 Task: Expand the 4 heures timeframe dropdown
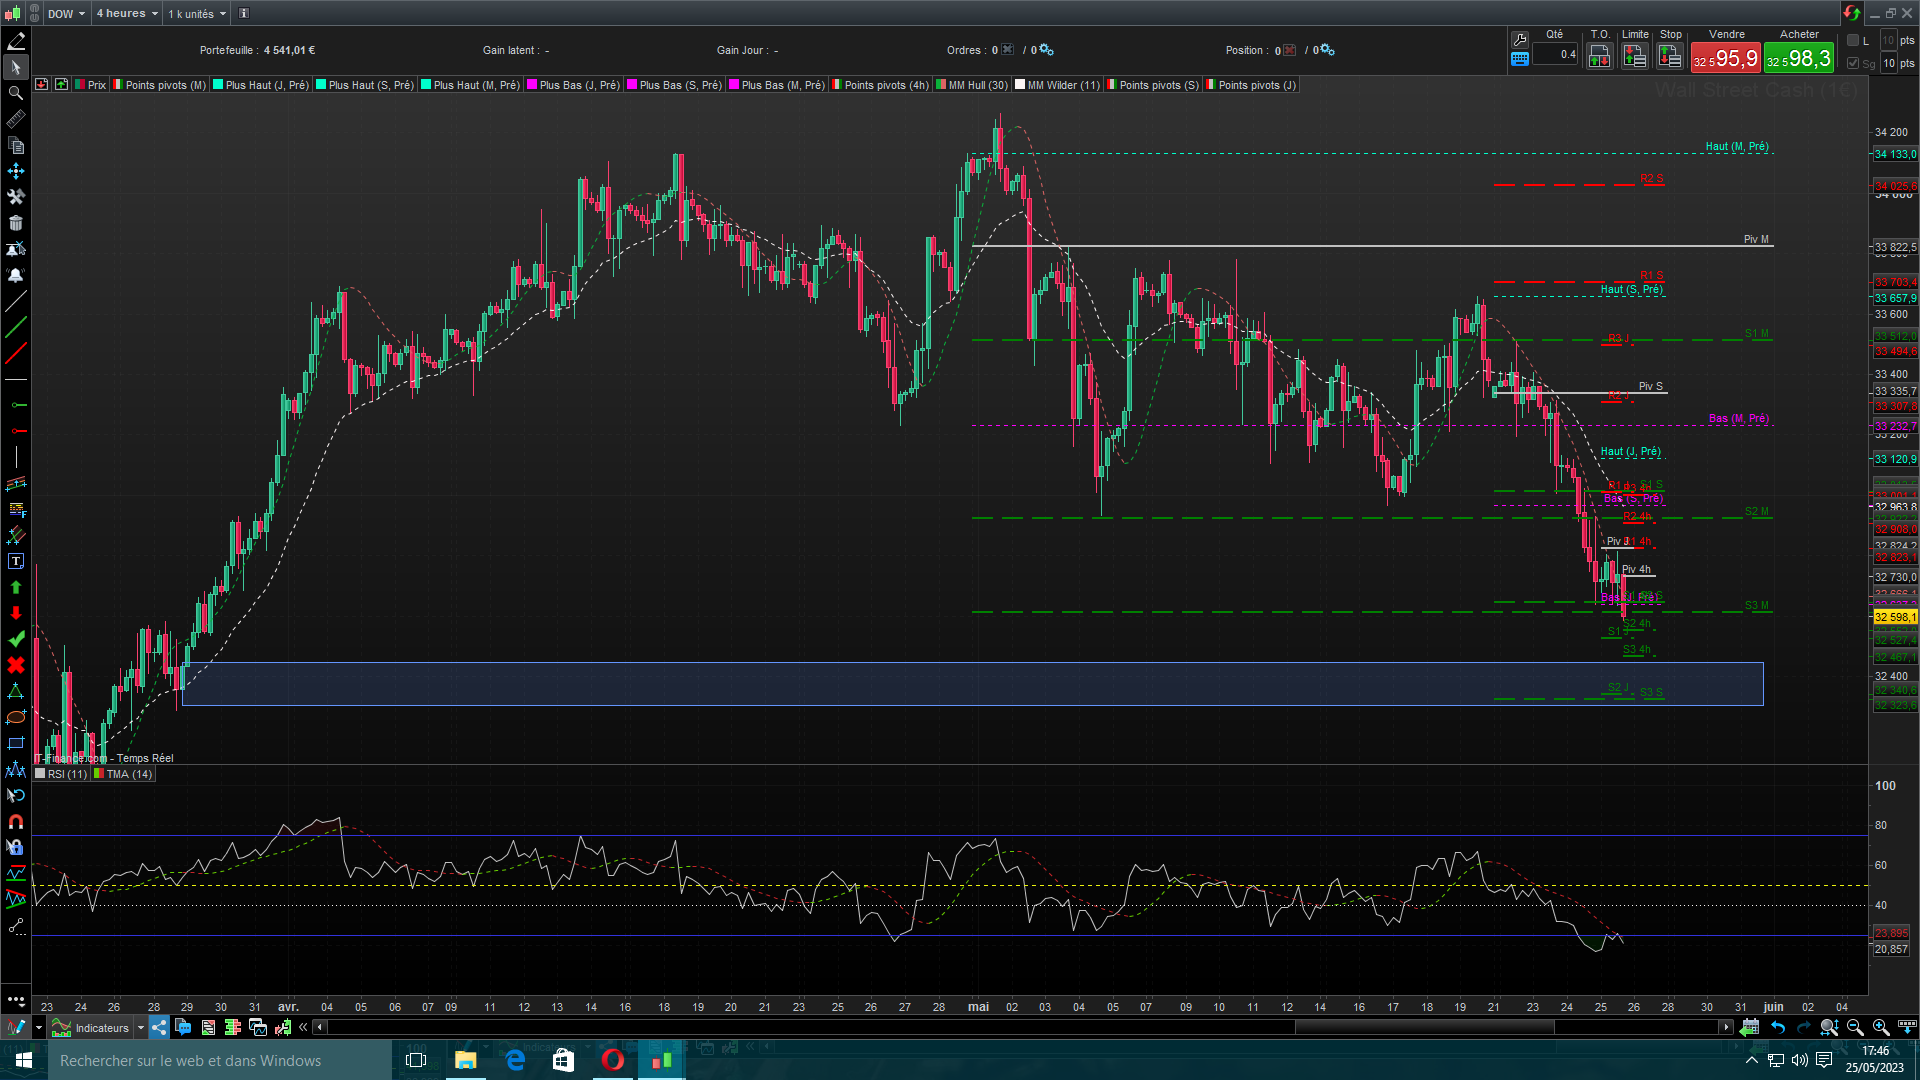[127, 13]
